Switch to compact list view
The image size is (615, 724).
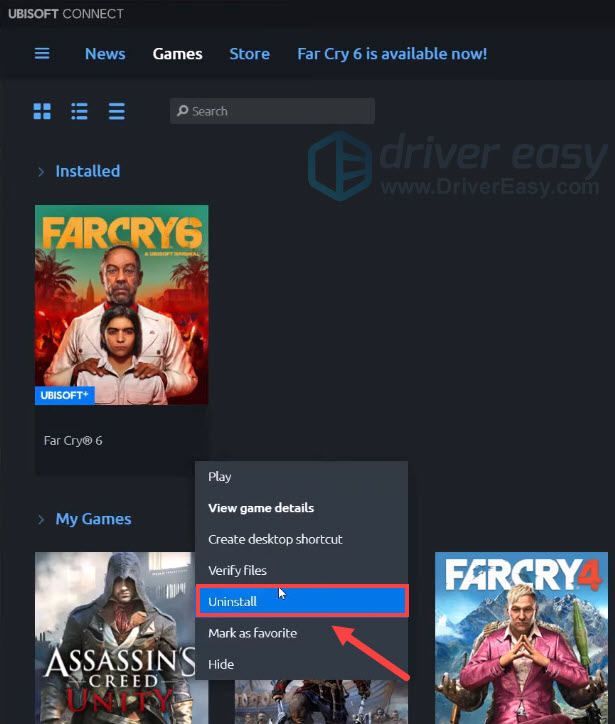pyautogui.click(x=116, y=111)
